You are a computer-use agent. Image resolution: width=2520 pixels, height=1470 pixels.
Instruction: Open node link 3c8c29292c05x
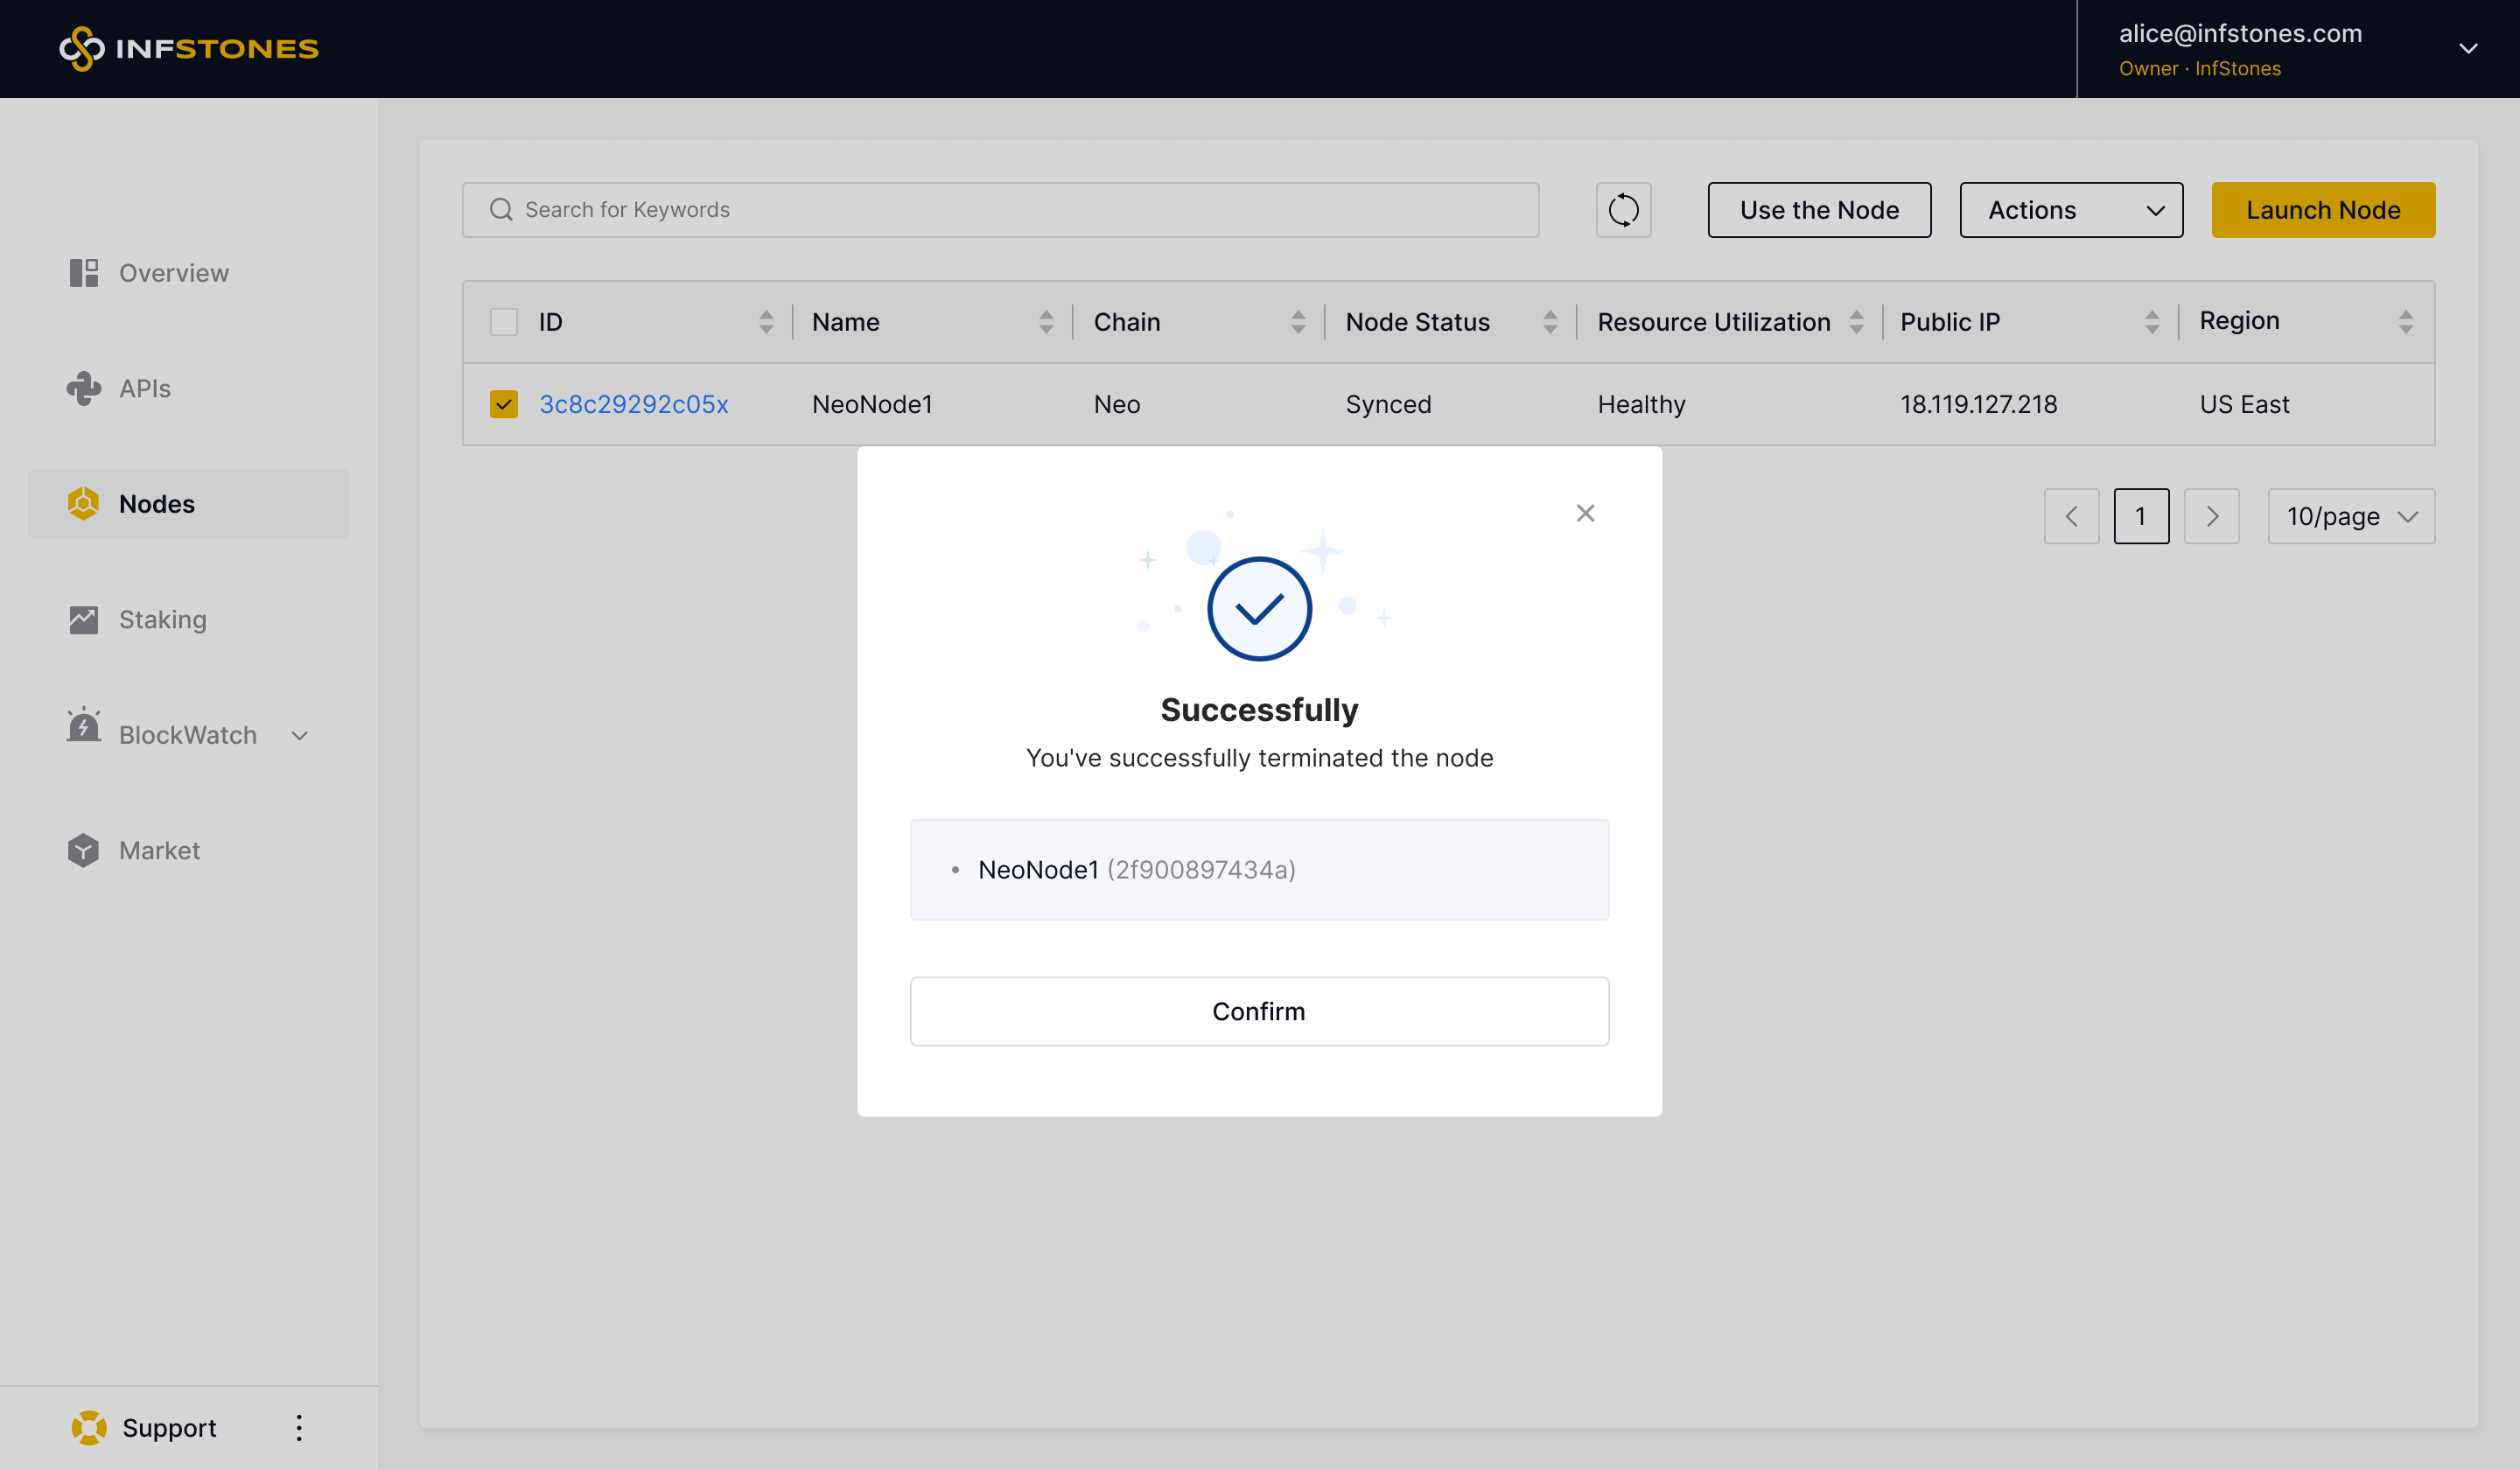(x=633, y=404)
